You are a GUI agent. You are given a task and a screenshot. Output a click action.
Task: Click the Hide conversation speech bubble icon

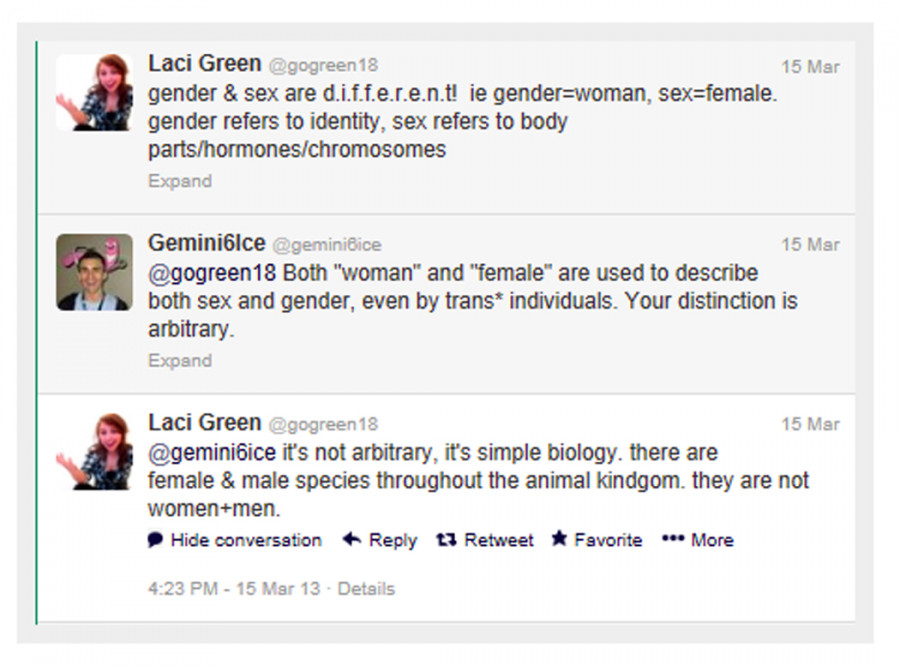pos(155,540)
